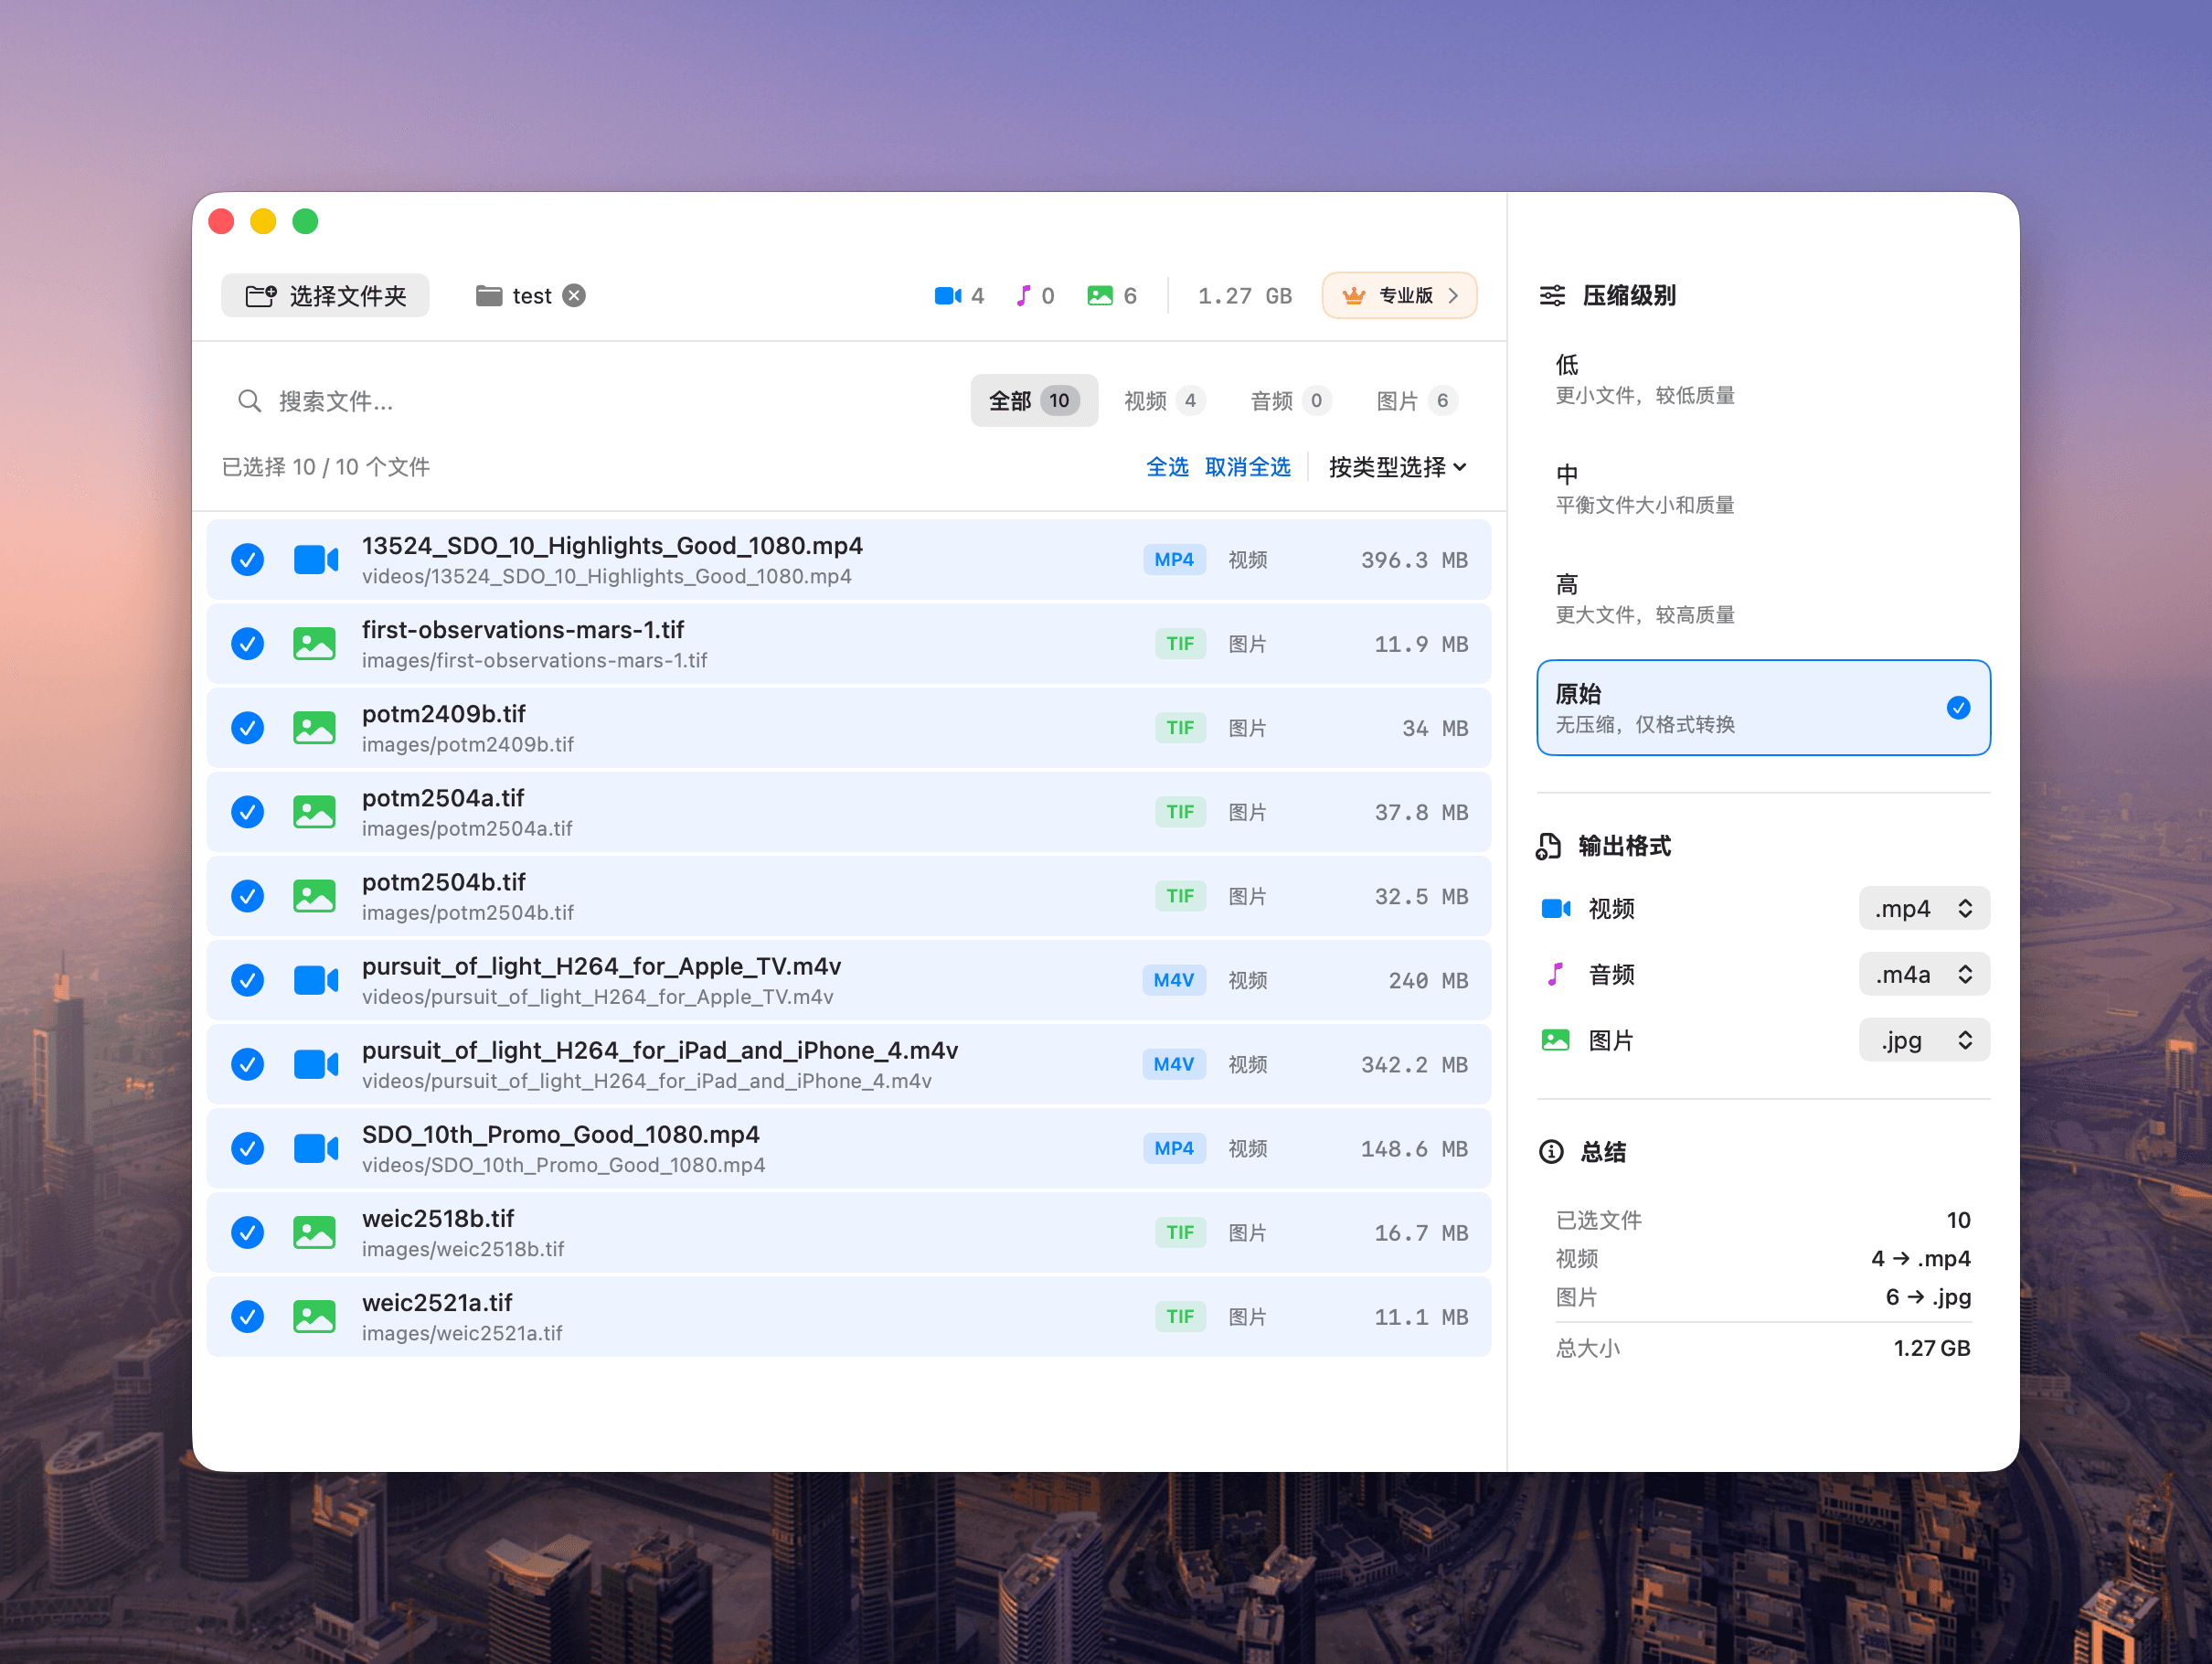Screen dimensions: 2212x1664
Task: Uncheck potm2504a.tif
Action: tap(248, 812)
